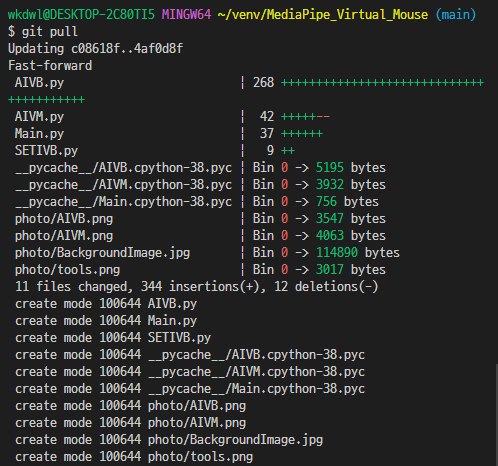Click the '+++++--' marks beside AIVM.py

click(306, 117)
